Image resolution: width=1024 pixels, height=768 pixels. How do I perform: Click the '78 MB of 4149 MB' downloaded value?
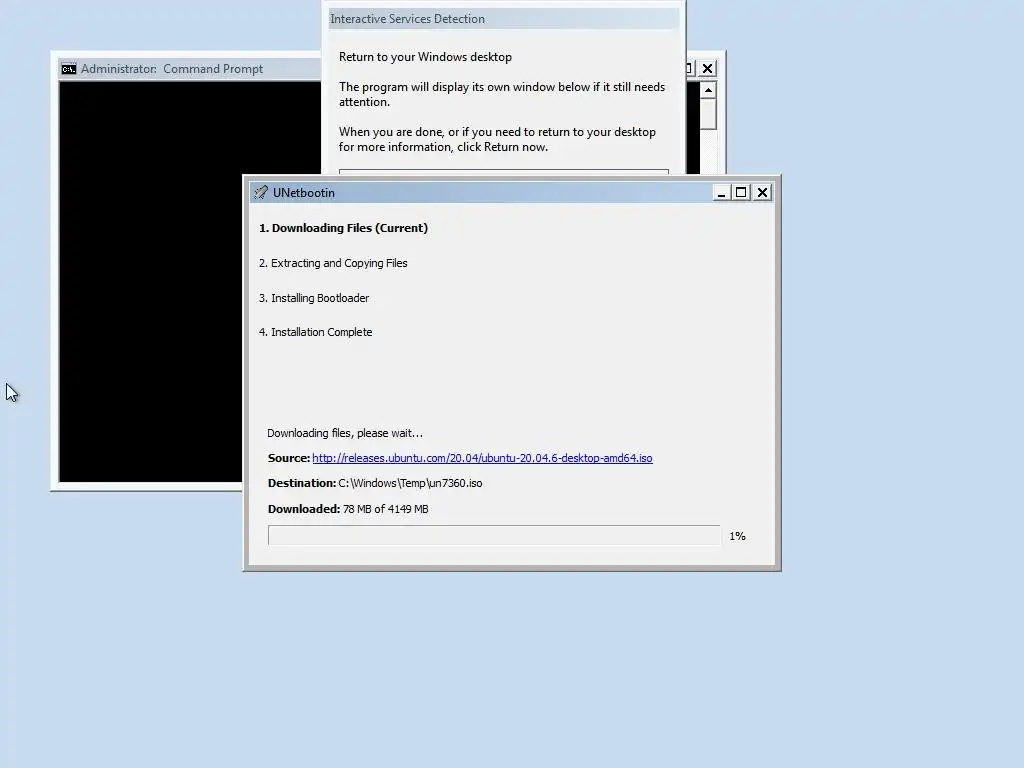click(x=386, y=509)
